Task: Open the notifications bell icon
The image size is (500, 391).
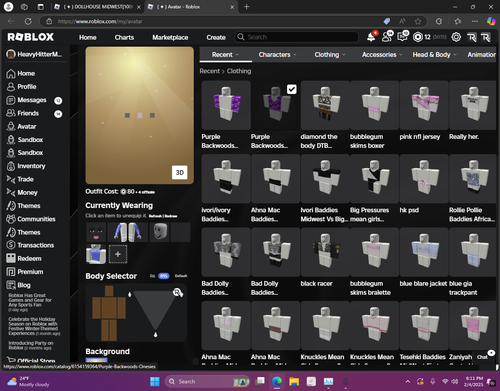Action: click(x=371, y=37)
